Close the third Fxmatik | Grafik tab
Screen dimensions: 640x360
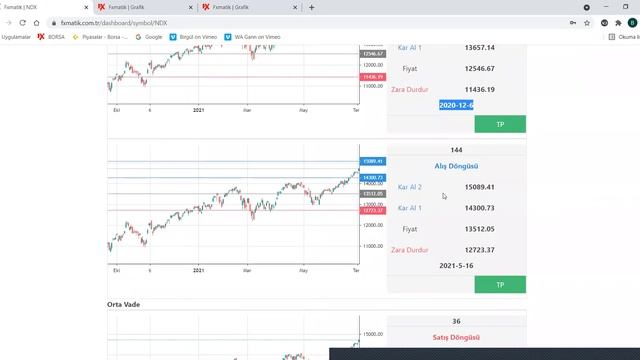tap(295, 7)
